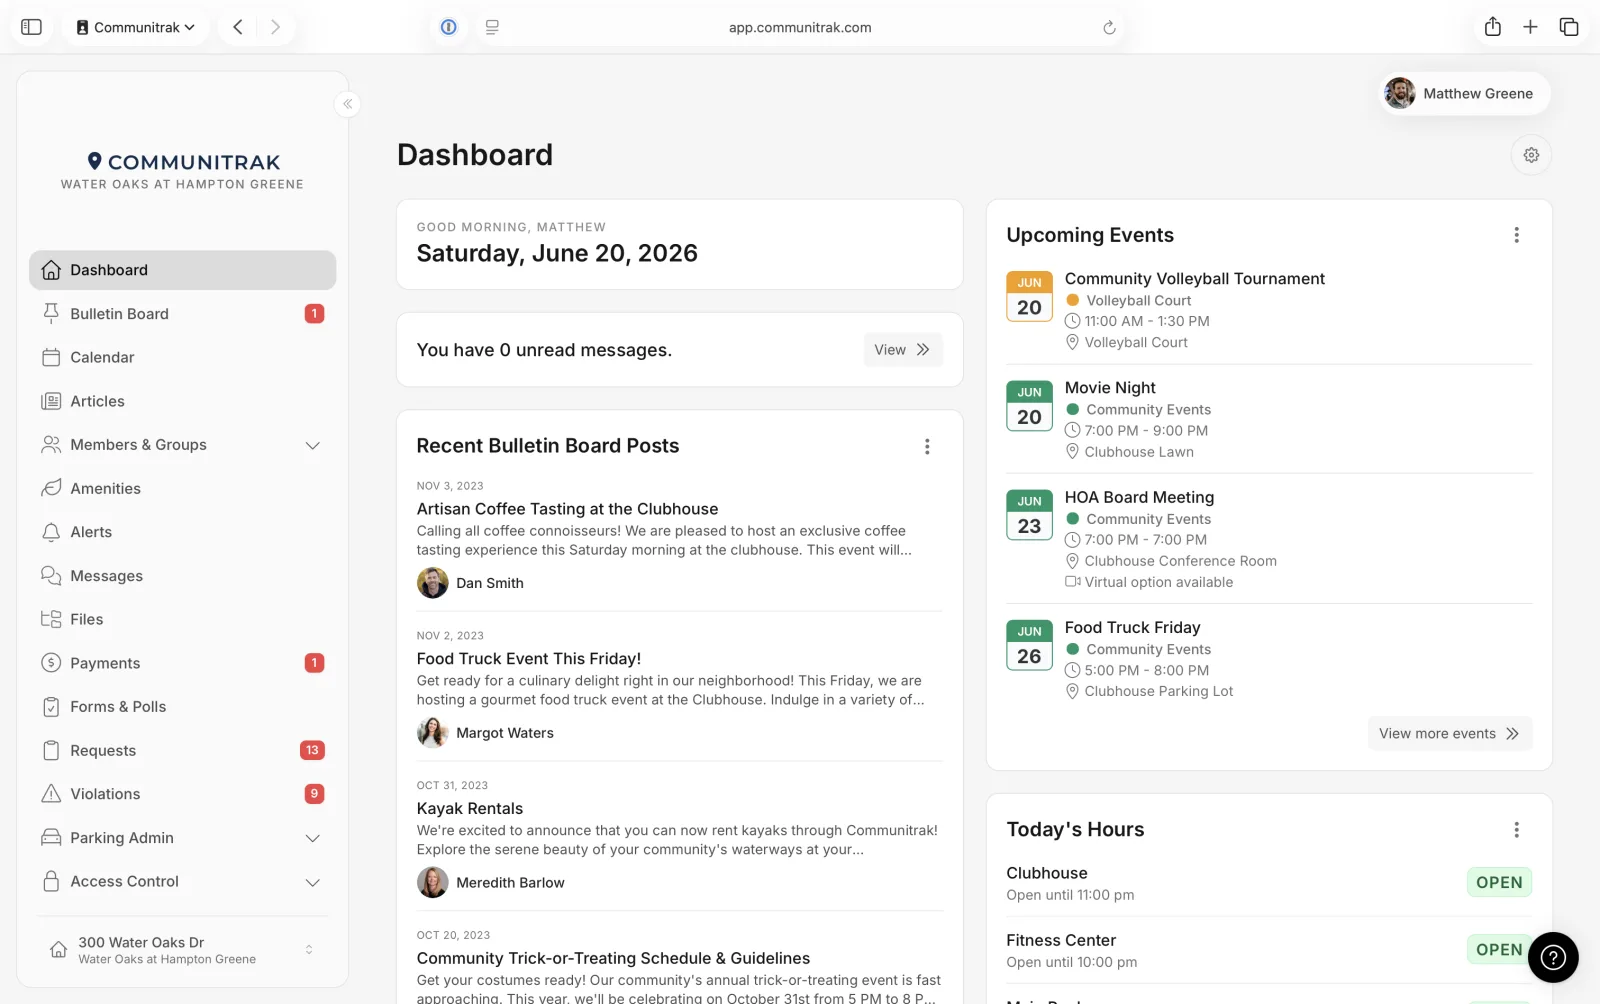Click the JUN 23 date tile
Screen dimensions: 1600x1004
pos(1029,515)
